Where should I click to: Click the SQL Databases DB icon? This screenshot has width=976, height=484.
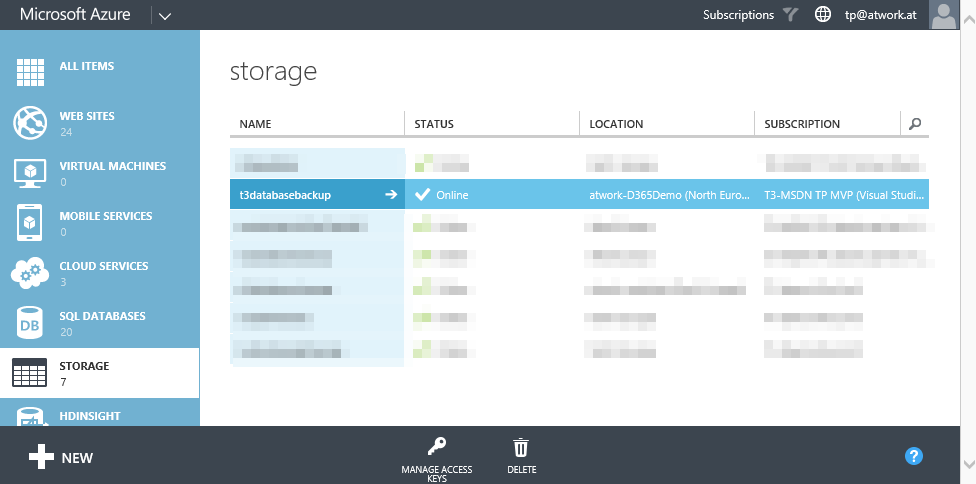coord(30,323)
